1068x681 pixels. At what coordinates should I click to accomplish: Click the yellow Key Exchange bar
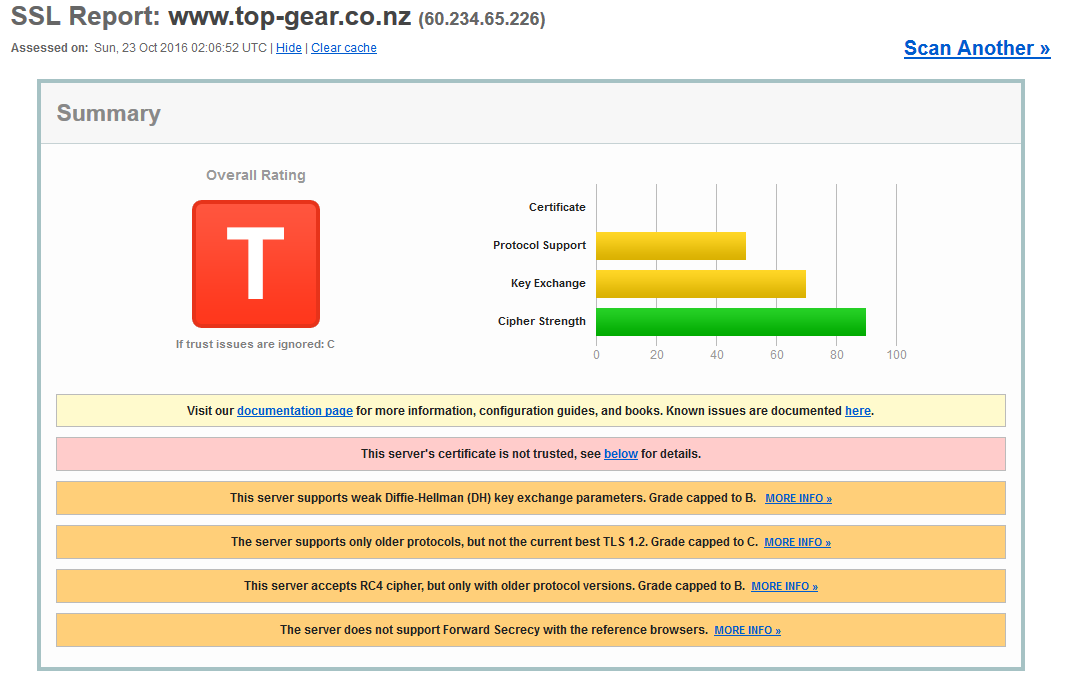(701, 284)
